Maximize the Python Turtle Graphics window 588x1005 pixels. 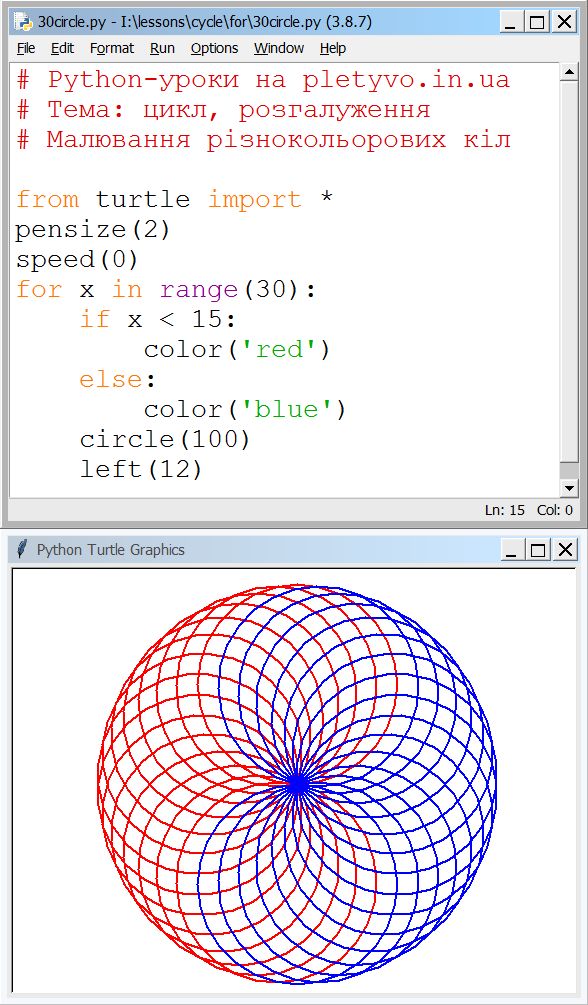(x=537, y=550)
